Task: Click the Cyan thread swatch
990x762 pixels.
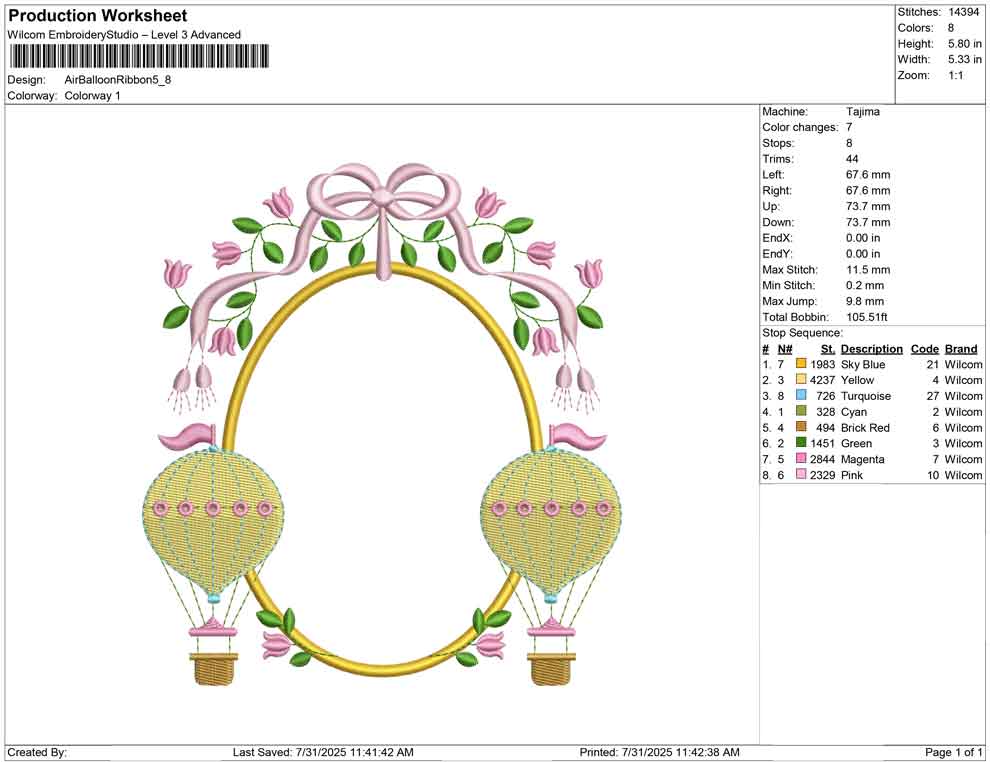Action: click(801, 412)
